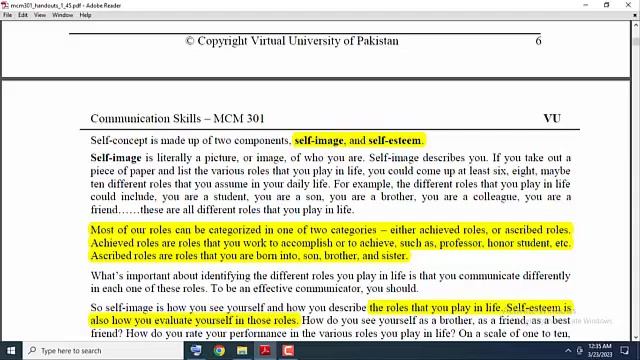Viewport: 640px width, 360px height.
Task: Click the Adobe Reader title bar icon
Action: tap(4, 5)
